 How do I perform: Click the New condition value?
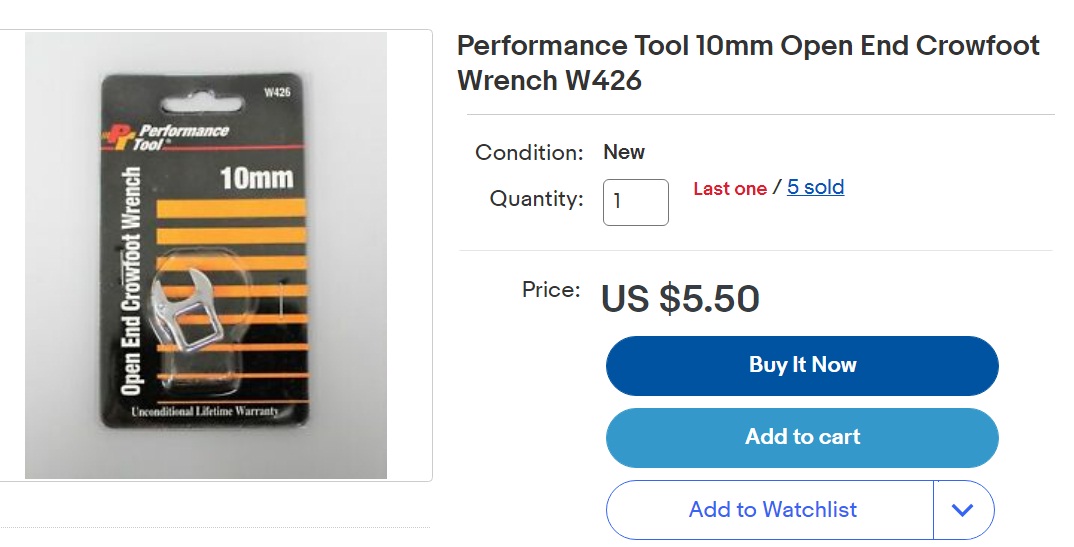click(624, 152)
